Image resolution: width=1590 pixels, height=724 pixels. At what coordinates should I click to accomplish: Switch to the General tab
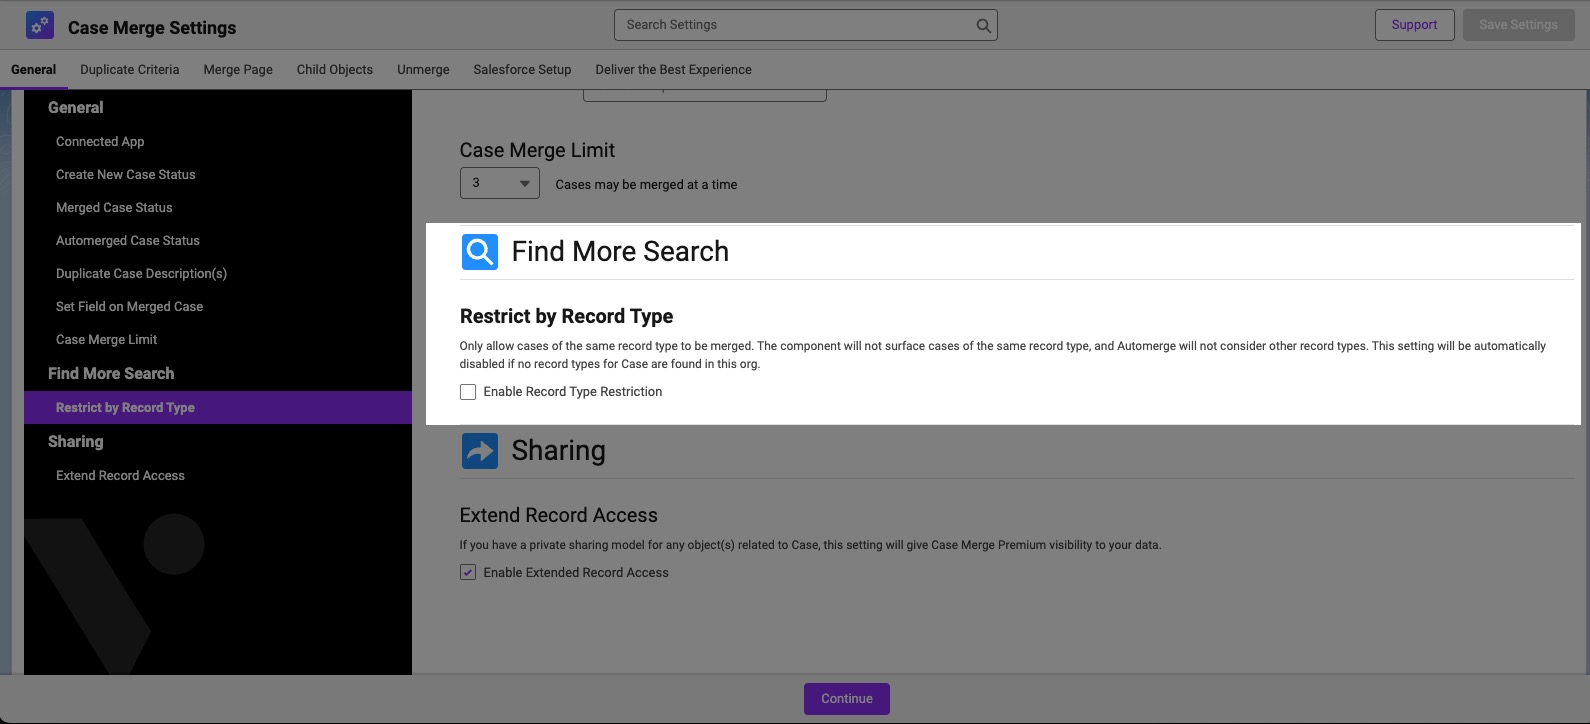click(x=34, y=70)
